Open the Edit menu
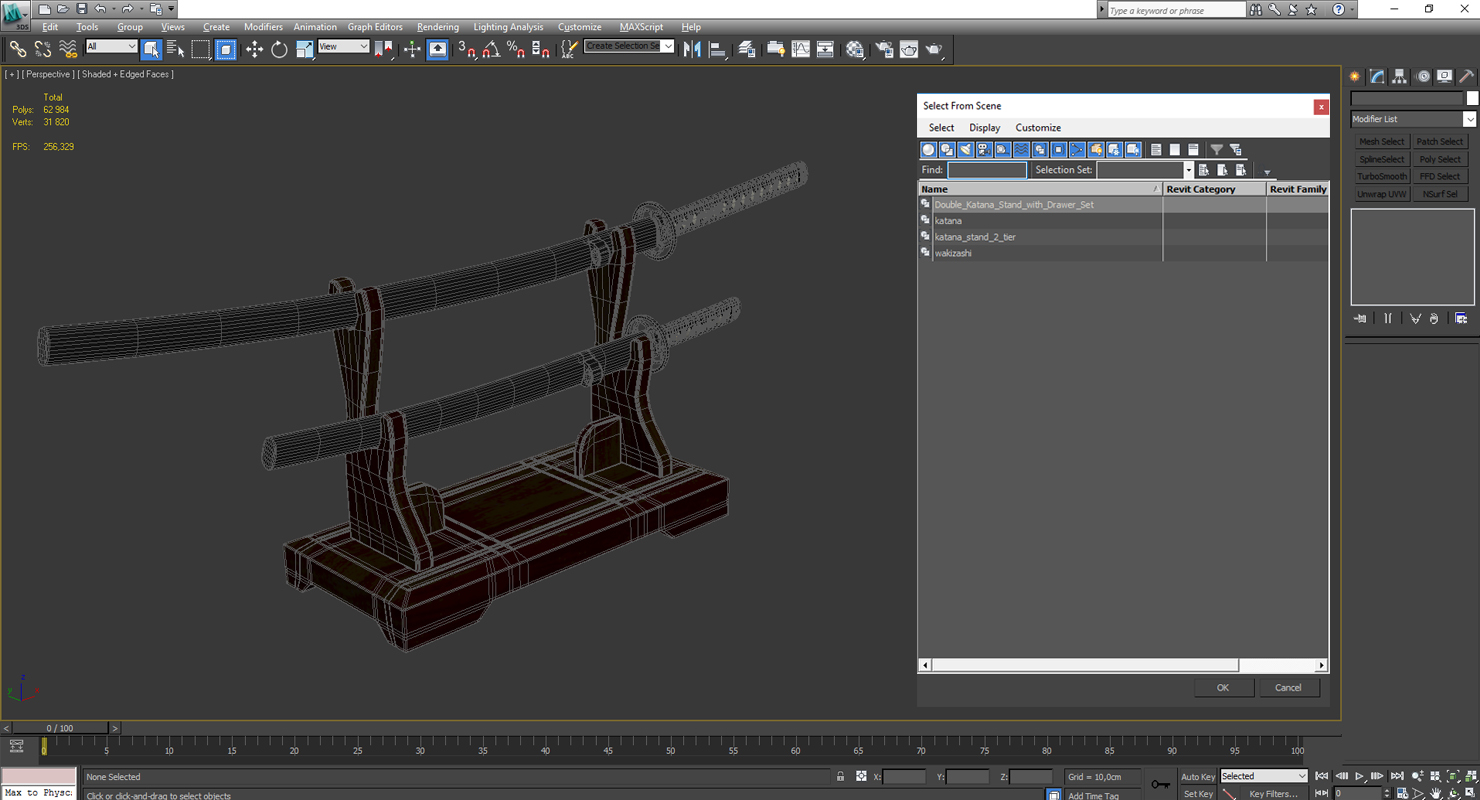Viewport: 1480px width, 800px height. click(50, 27)
